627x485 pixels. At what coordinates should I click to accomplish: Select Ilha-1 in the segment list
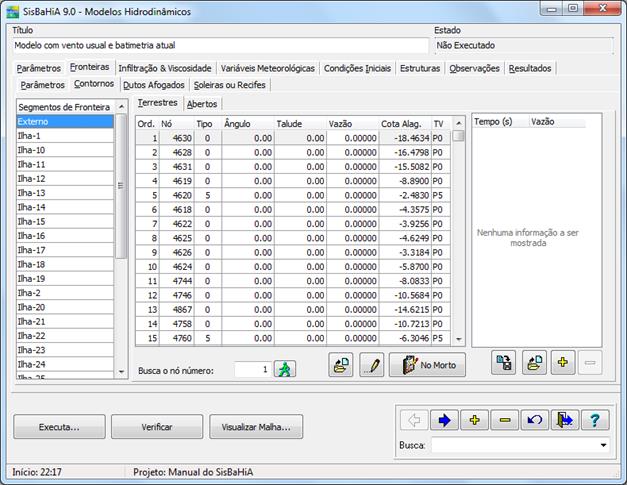[x=65, y=136]
